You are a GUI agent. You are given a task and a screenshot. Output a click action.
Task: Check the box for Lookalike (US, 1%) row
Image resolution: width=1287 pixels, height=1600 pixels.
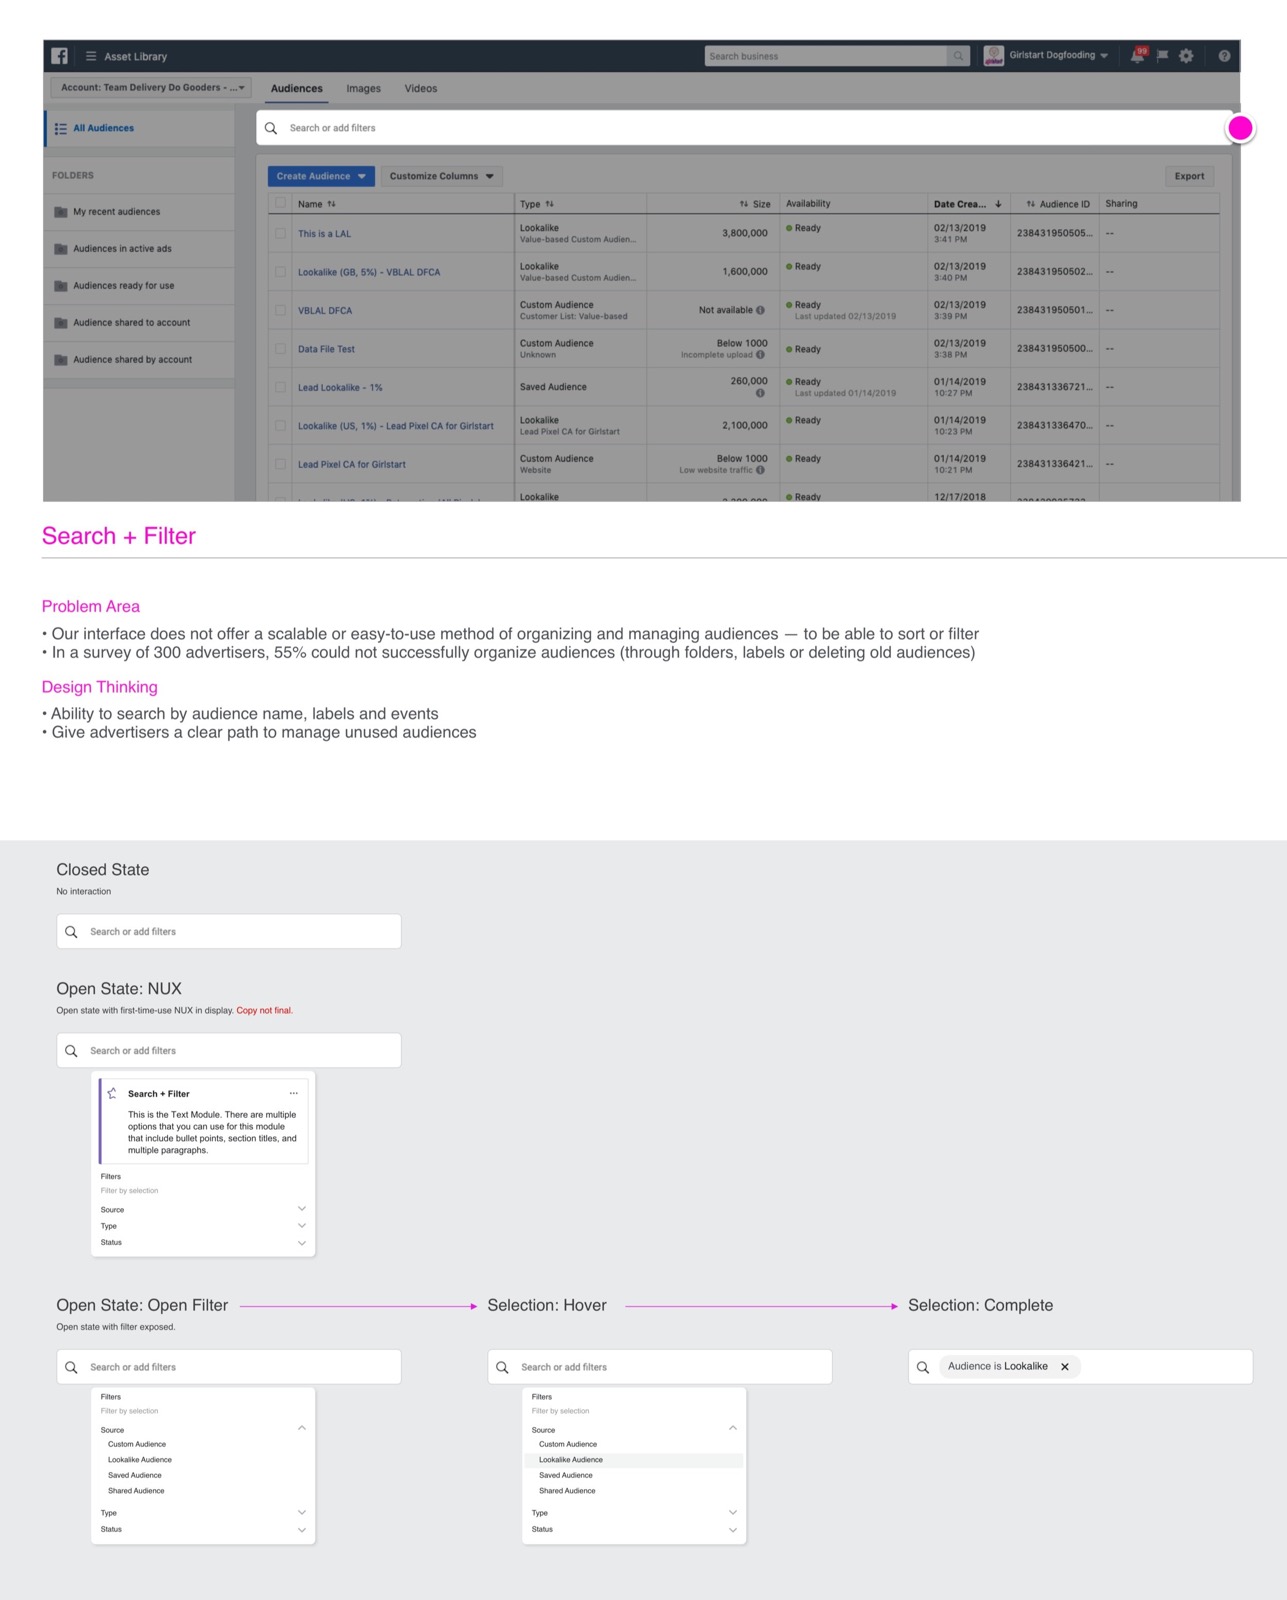click(280, 426)
